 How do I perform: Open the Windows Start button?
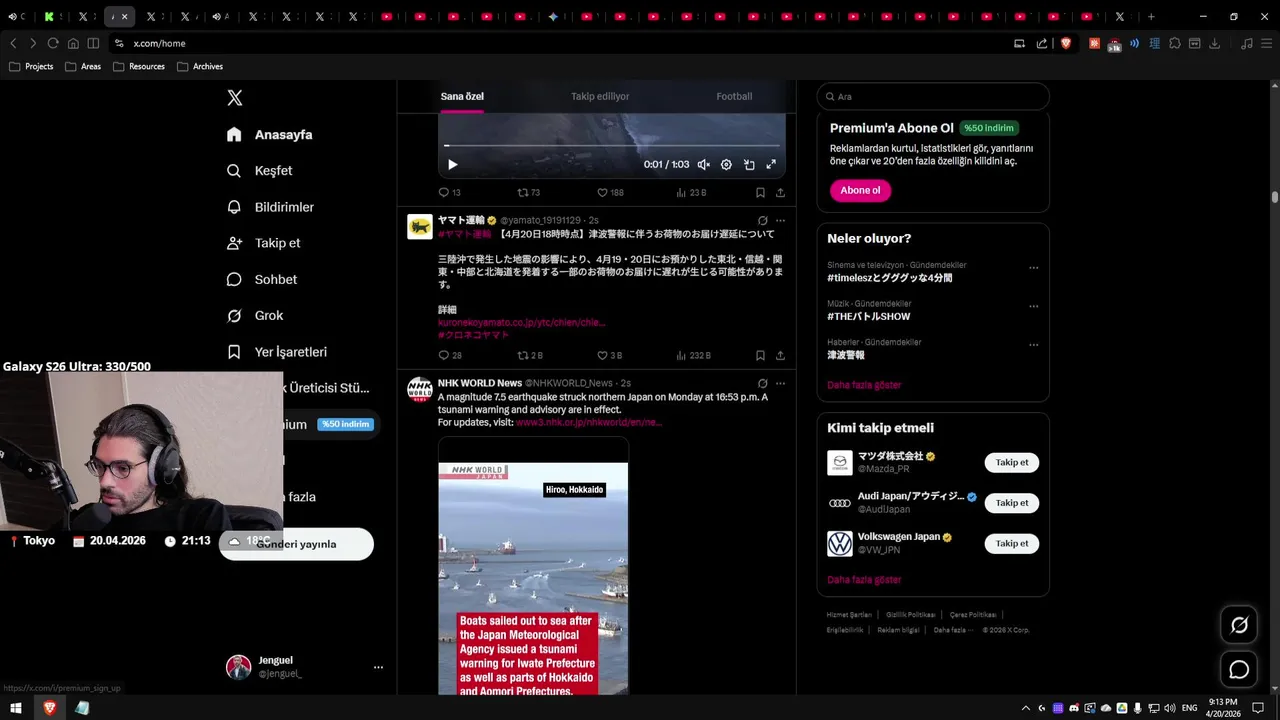click(16, 708)
